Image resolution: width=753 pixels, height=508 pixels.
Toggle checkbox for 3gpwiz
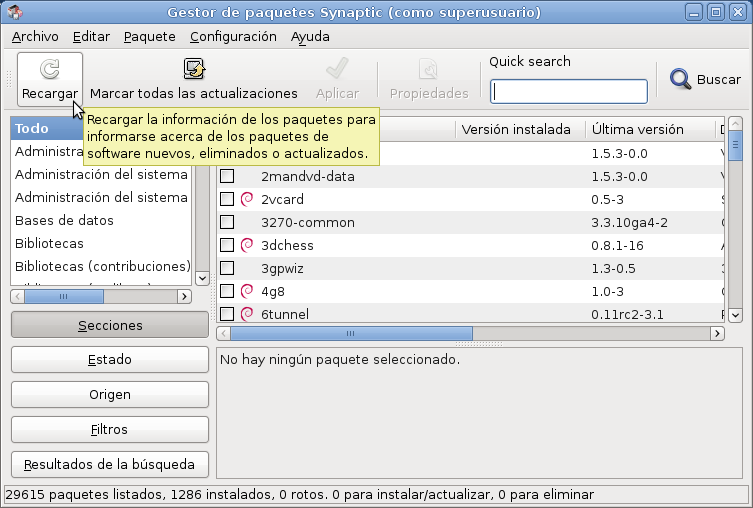pyautogui.click(x=227, y=268)
